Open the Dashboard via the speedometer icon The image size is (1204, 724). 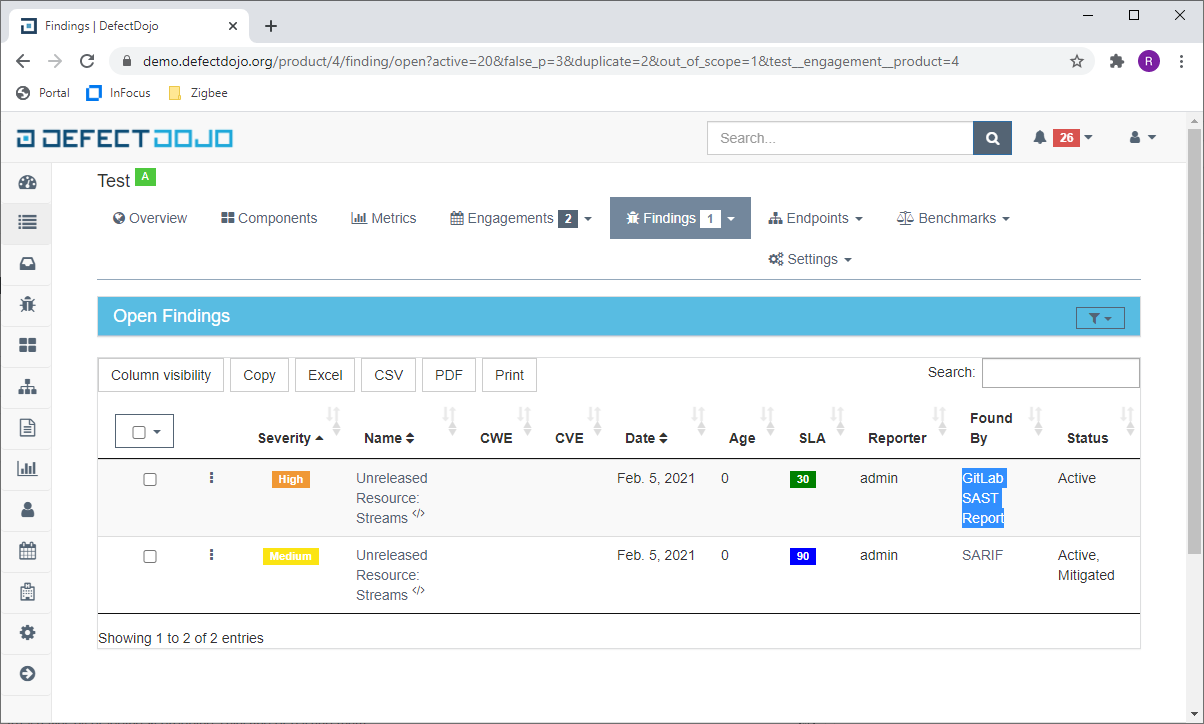pos(25,182)
